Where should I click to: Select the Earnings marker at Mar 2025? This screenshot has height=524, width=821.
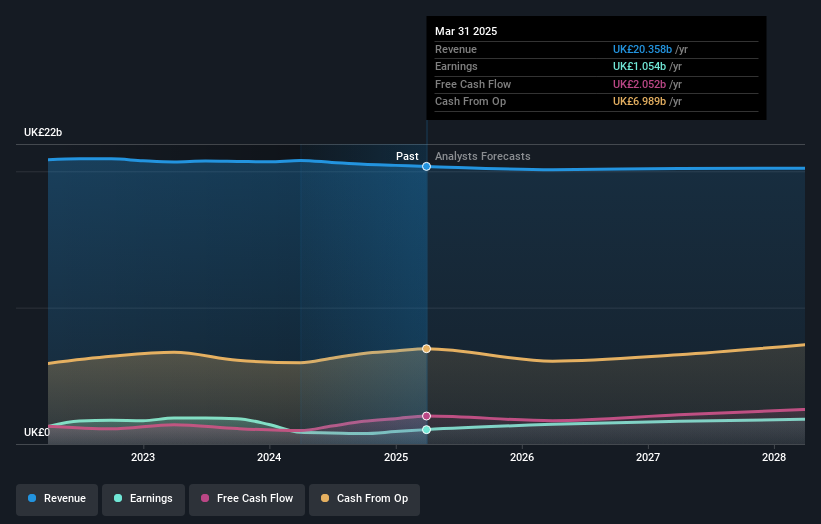point(427,430)
